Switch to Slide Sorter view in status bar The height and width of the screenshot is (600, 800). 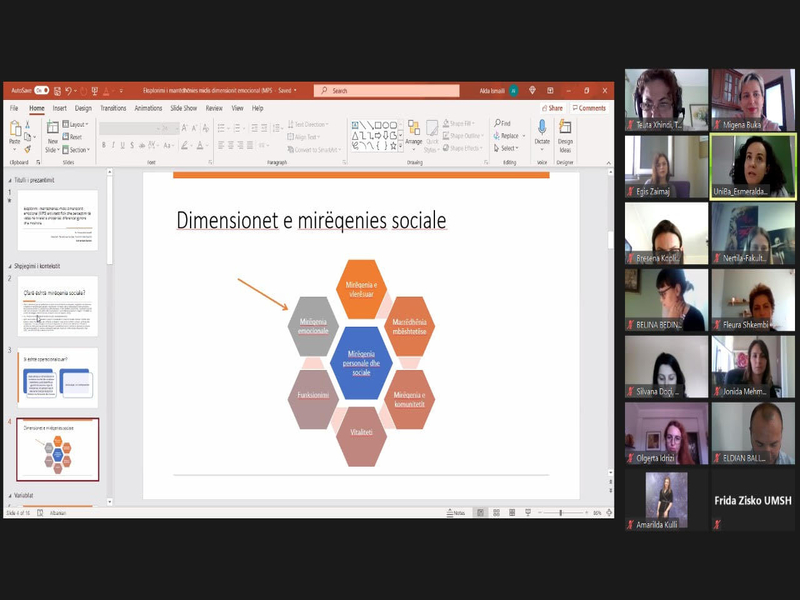(x=498, y=513)
